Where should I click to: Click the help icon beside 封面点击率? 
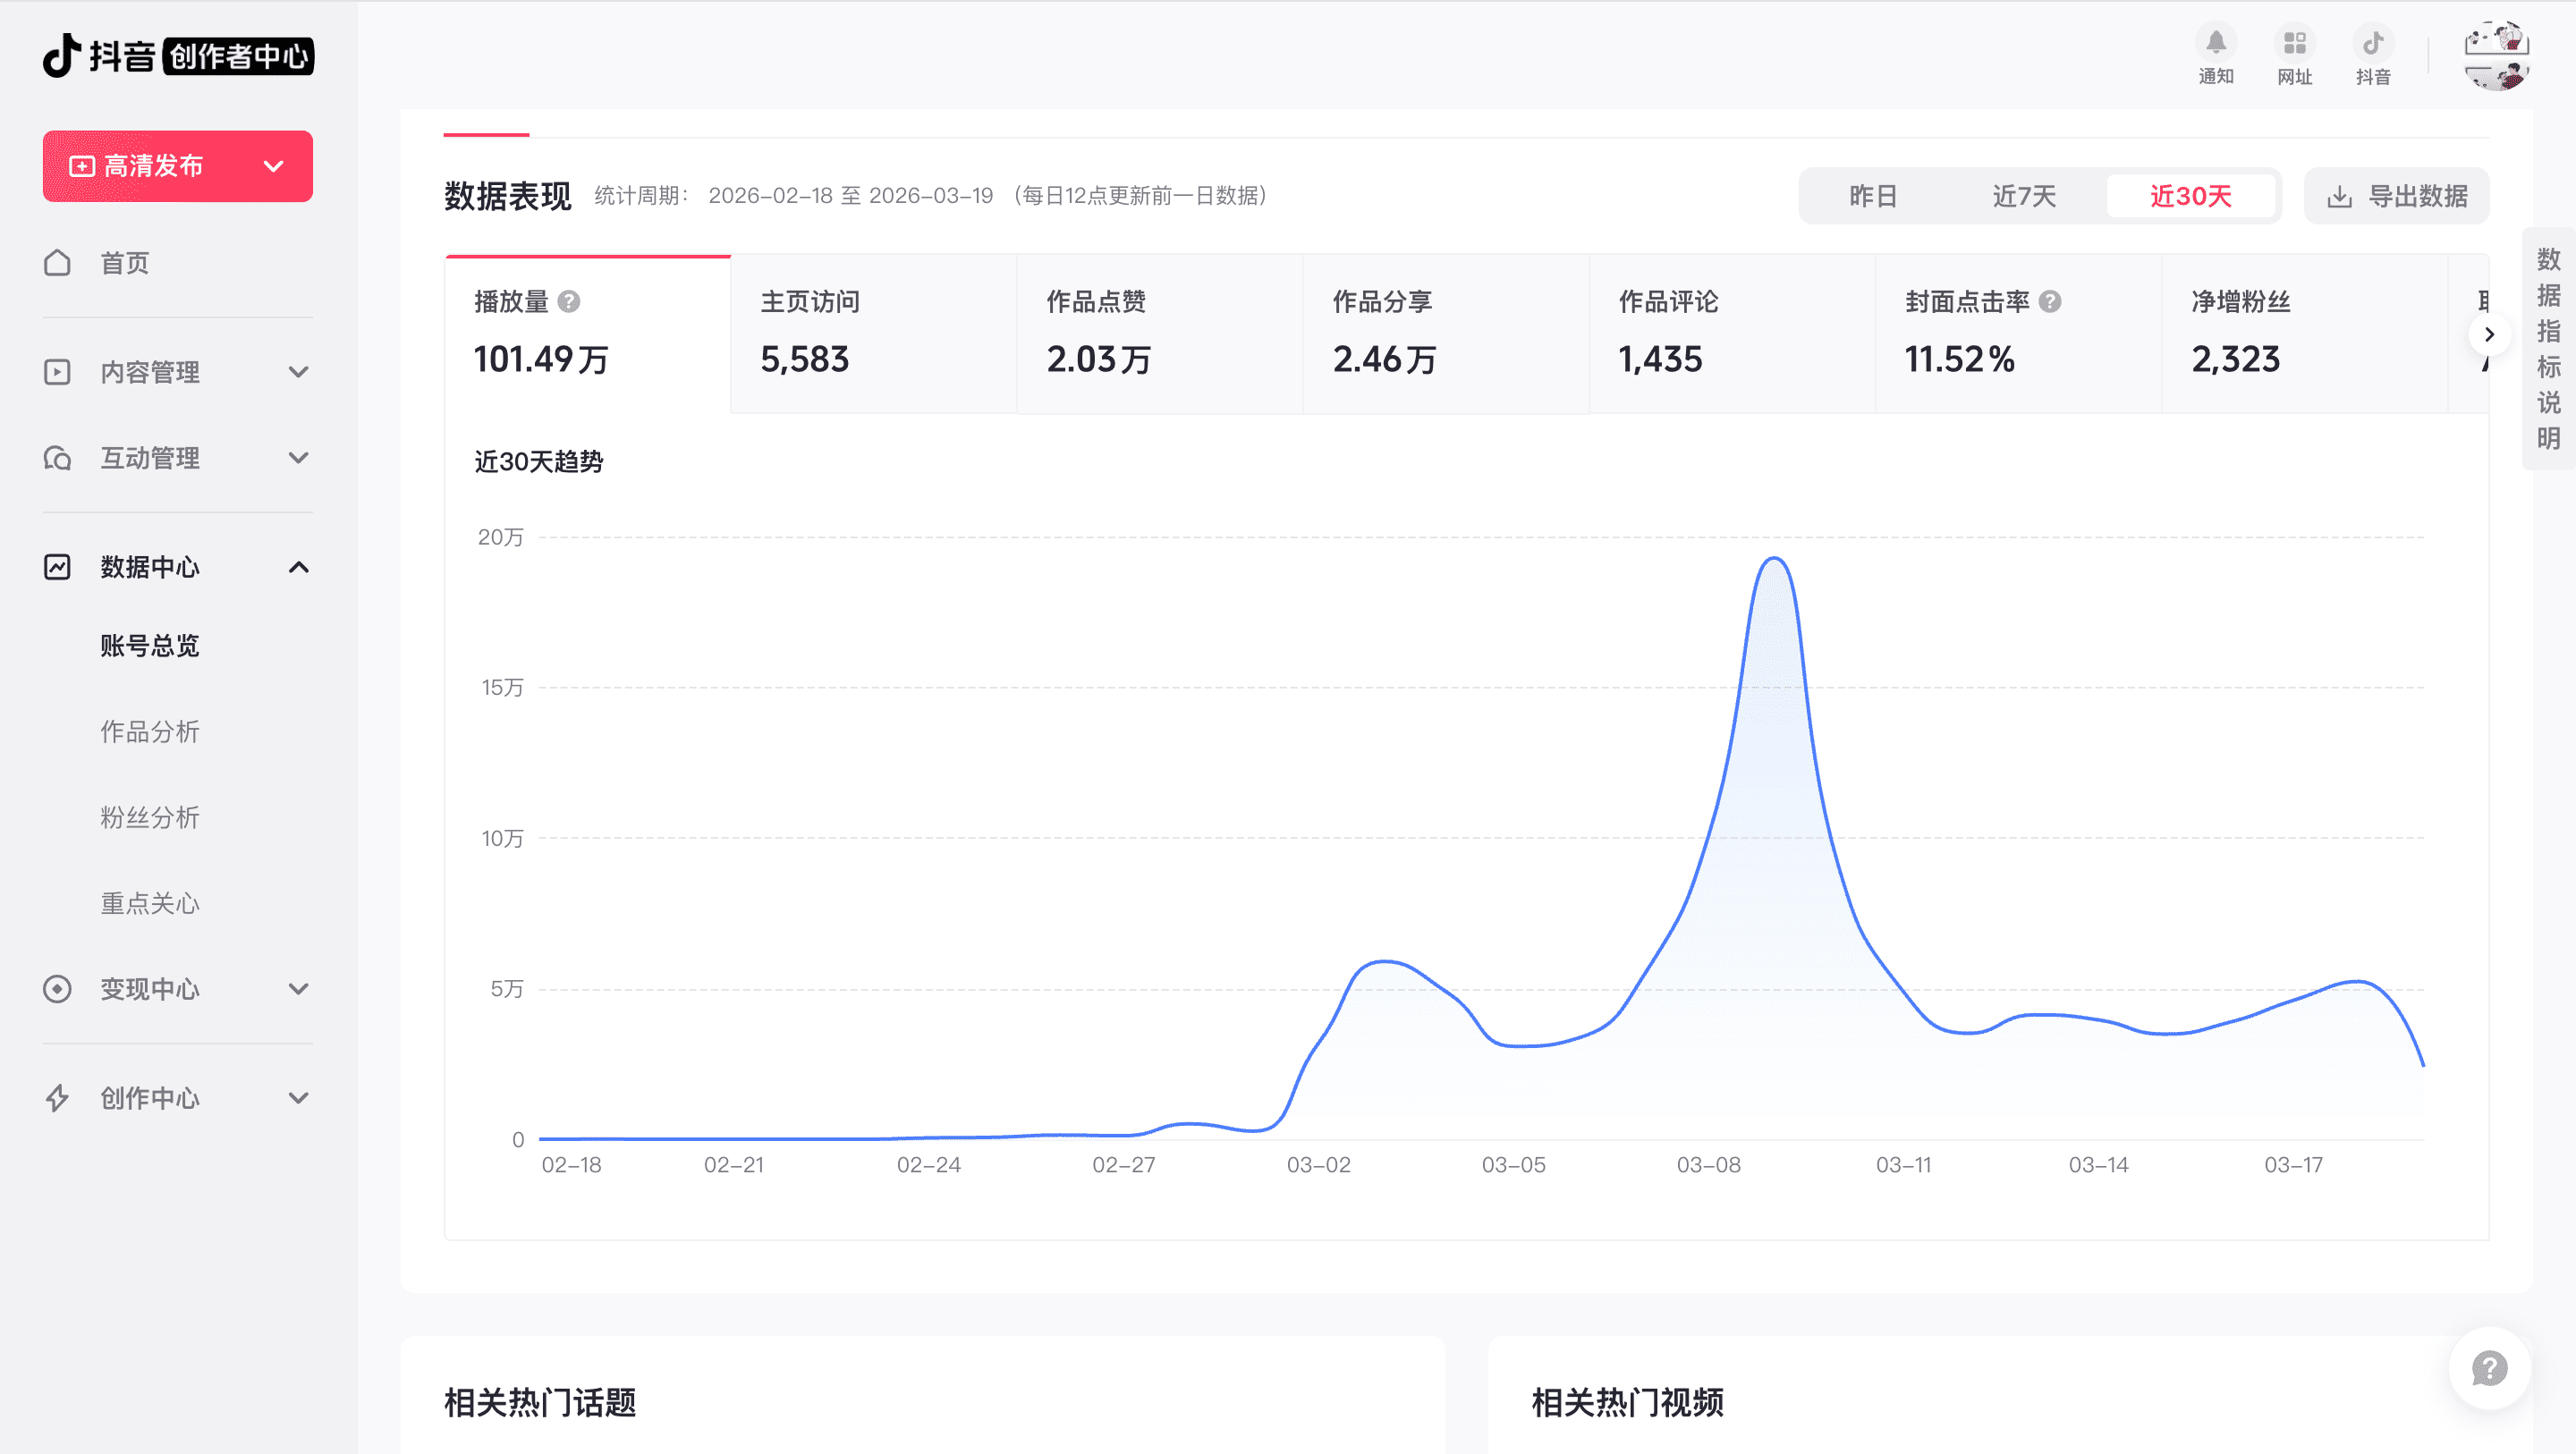tap(2049, 302)
